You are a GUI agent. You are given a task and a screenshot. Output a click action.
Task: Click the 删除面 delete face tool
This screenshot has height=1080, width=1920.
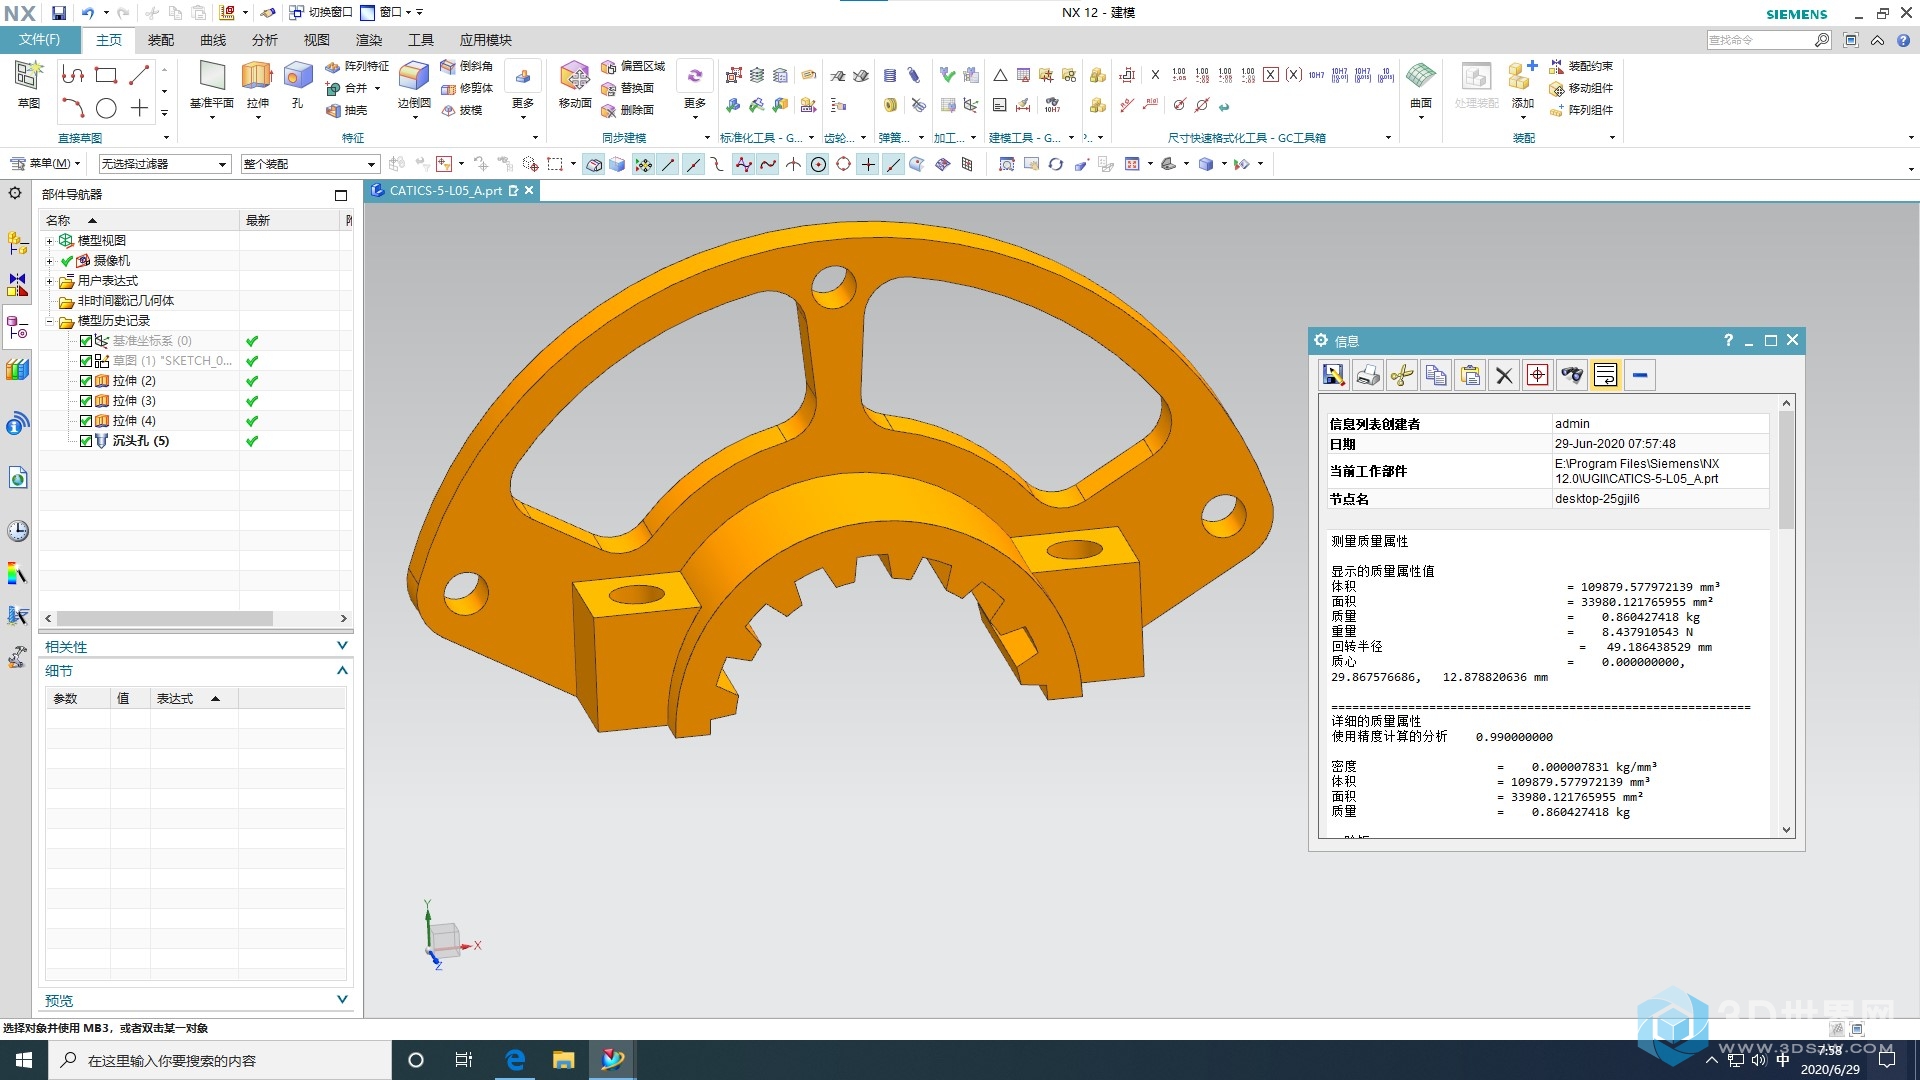click(x=627, y=110)
